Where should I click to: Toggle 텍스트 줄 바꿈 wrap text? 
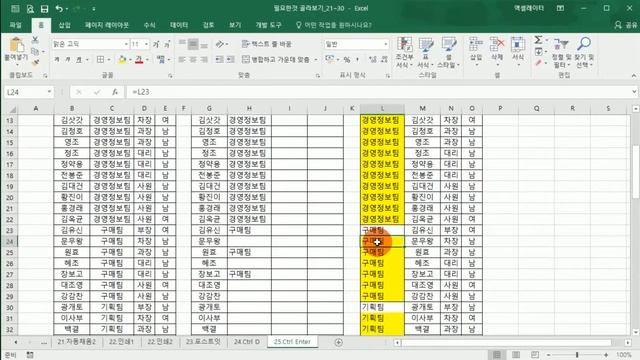[267, 44]
